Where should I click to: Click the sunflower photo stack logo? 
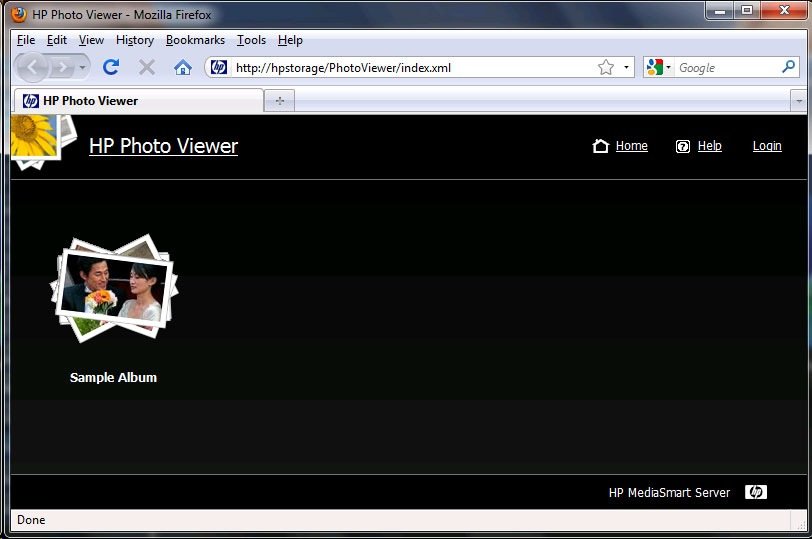point(42,142)
